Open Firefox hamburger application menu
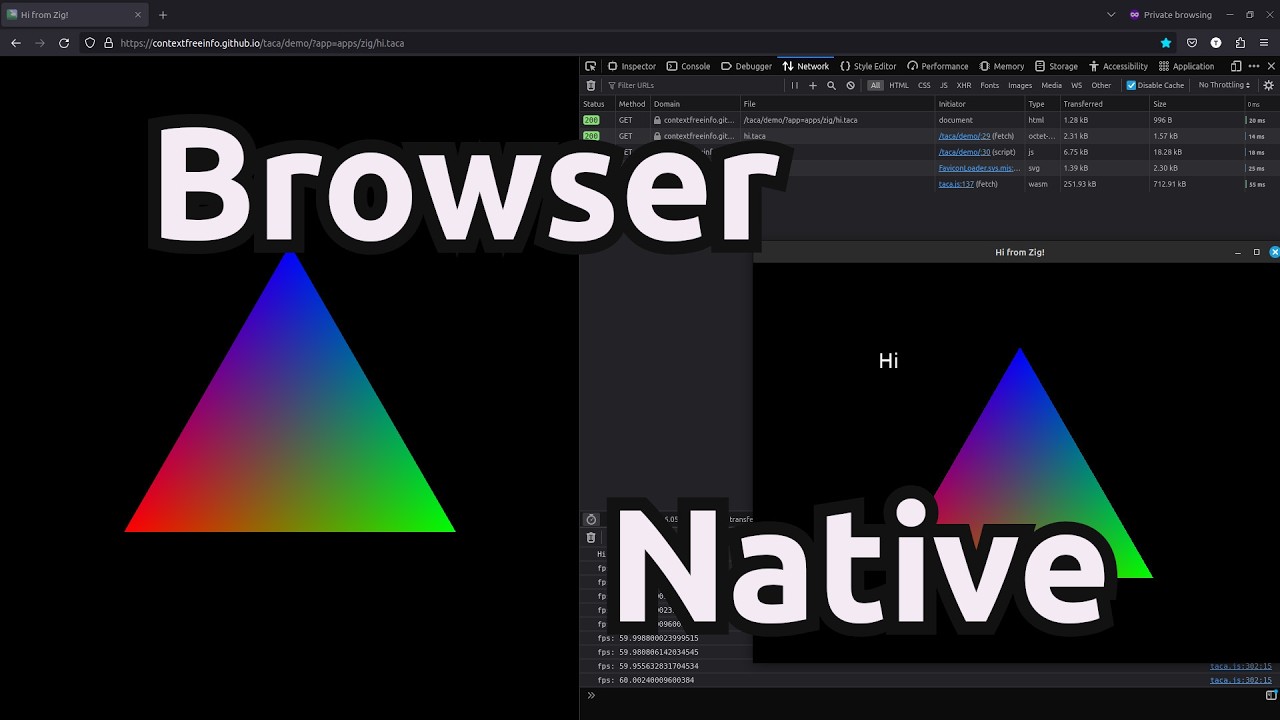This screenshot has height=720, width=1280. (1265, 43)
